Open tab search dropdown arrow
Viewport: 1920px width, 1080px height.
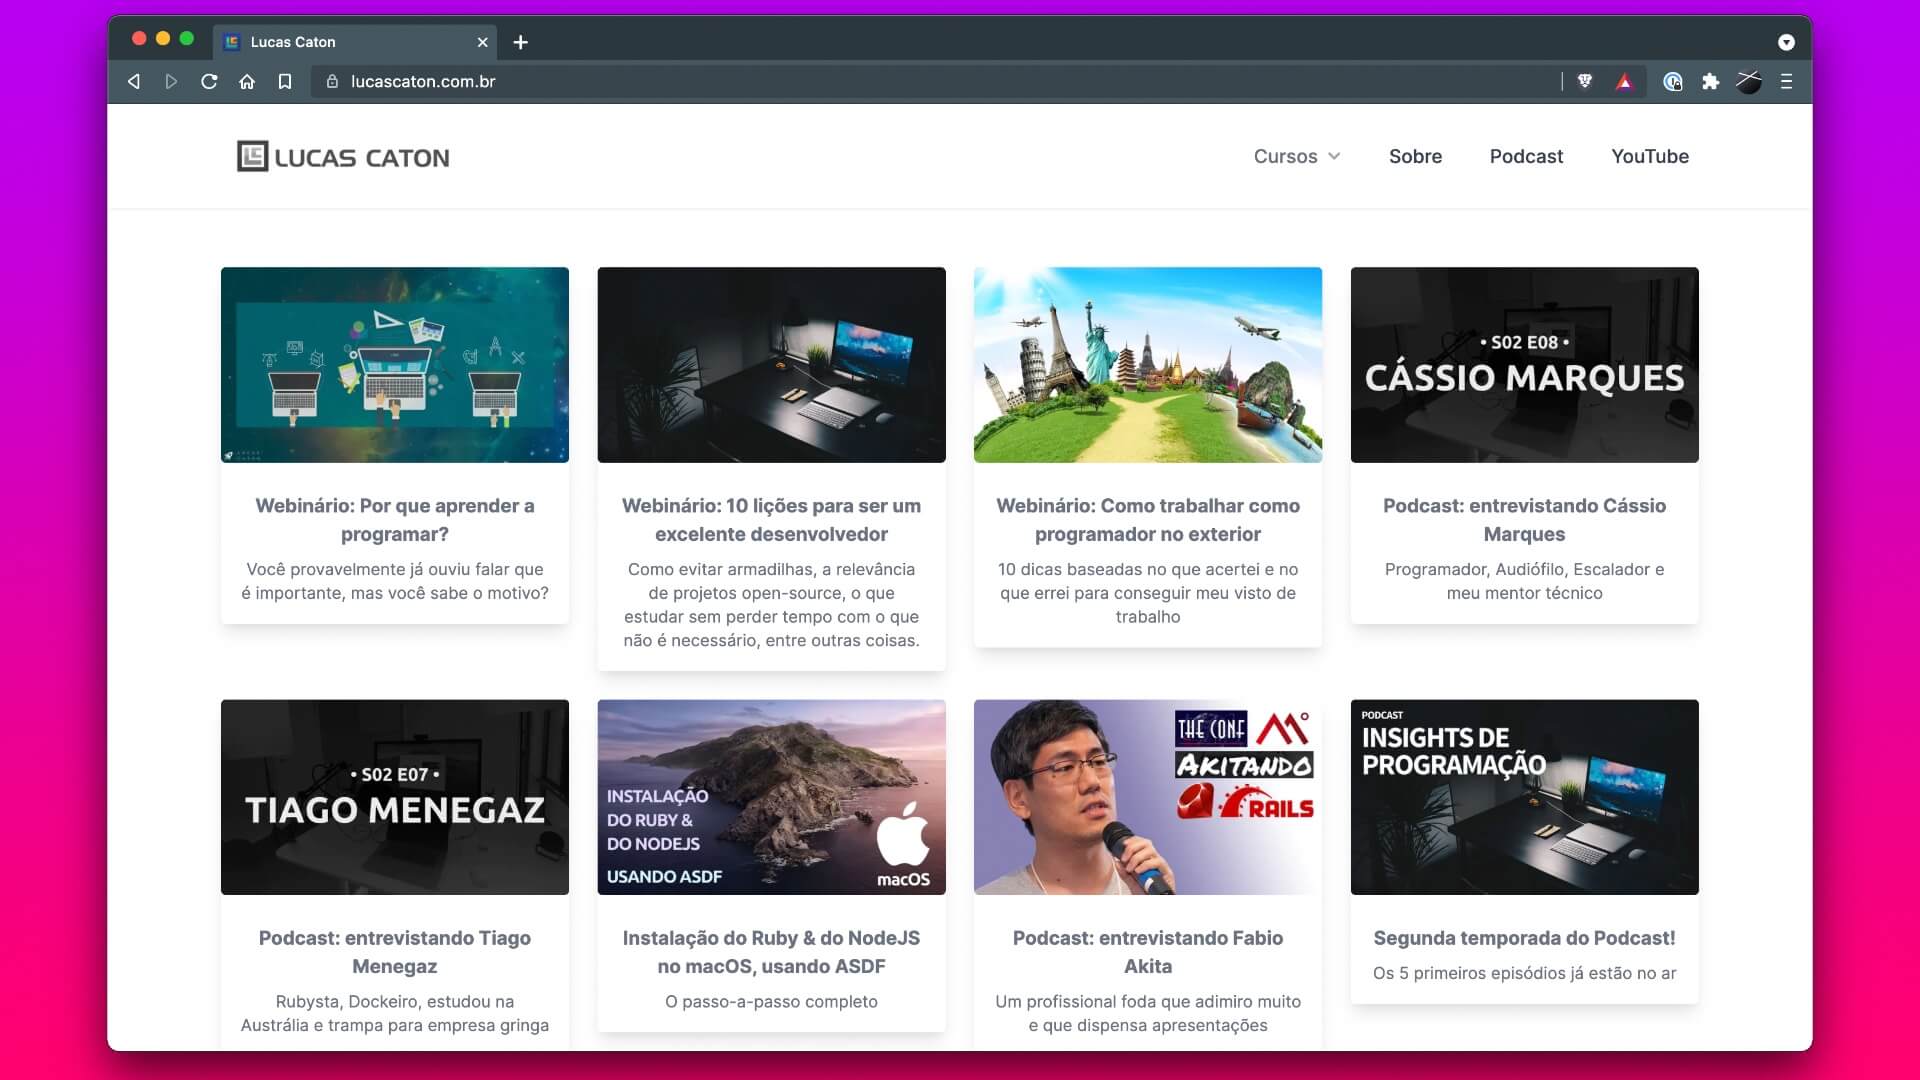(1786, 42)
